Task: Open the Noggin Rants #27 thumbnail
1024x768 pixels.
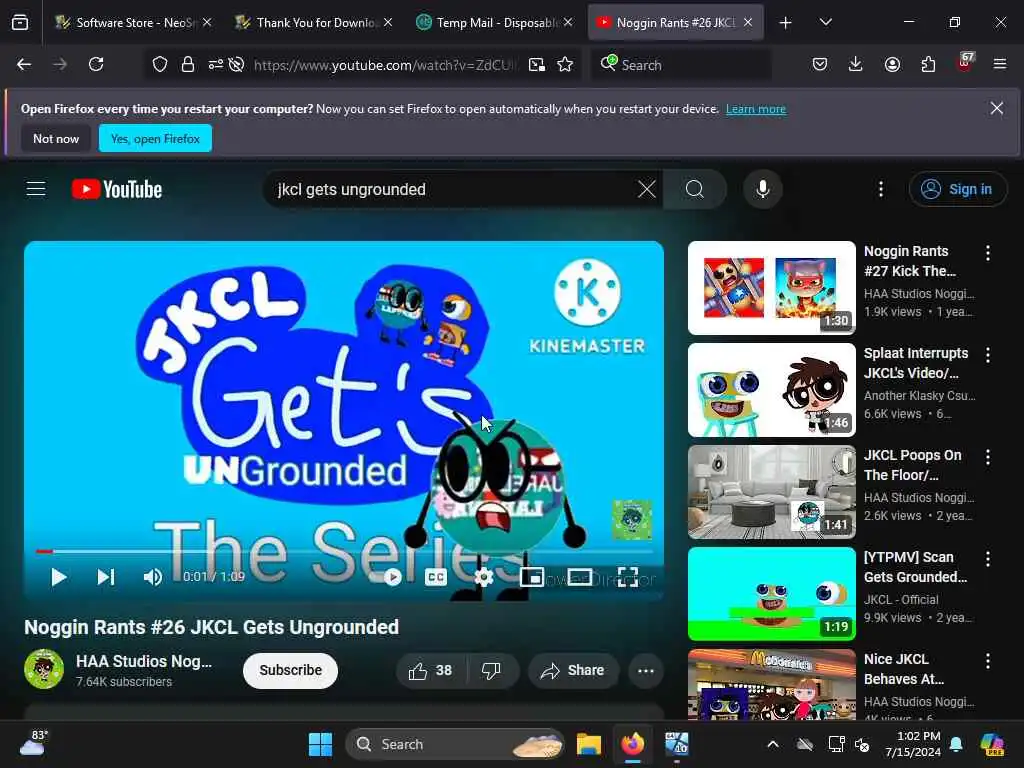Action: tap(772, 288)
